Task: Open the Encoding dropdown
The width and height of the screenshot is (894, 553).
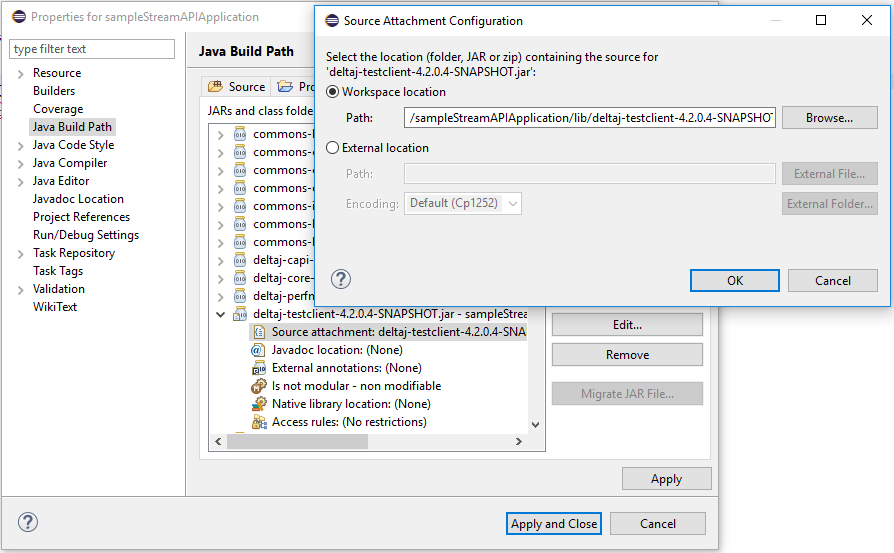Action: click(513, 204)
